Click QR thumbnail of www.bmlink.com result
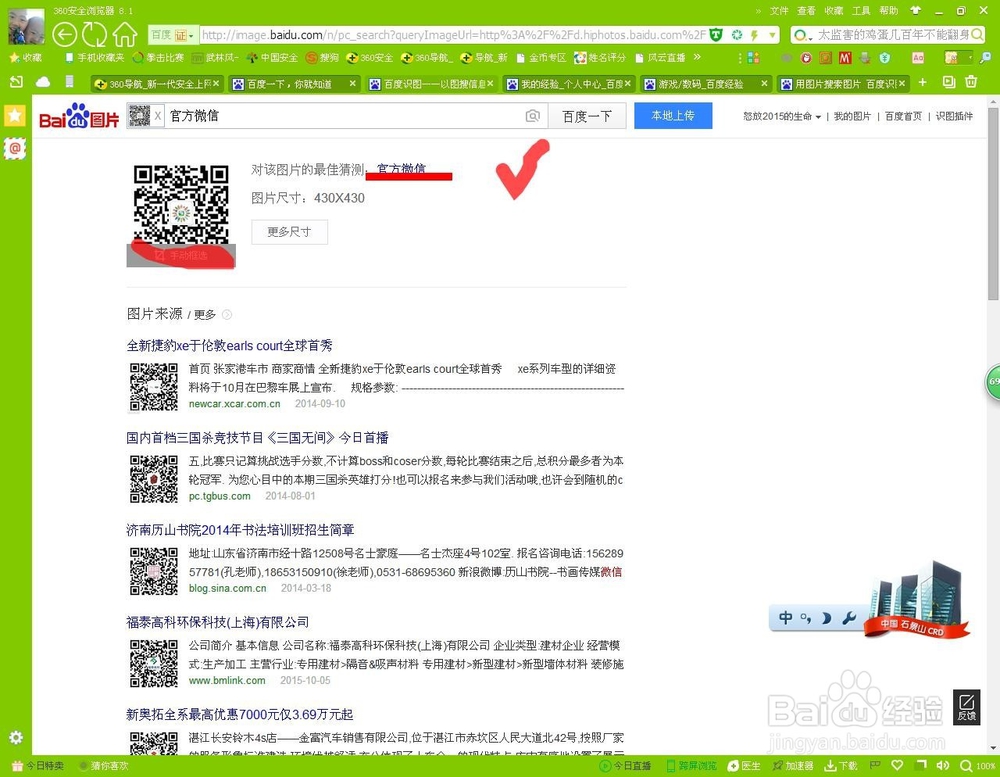Image resolution: width=1000 pixels, height=777 pixels. 154,663
